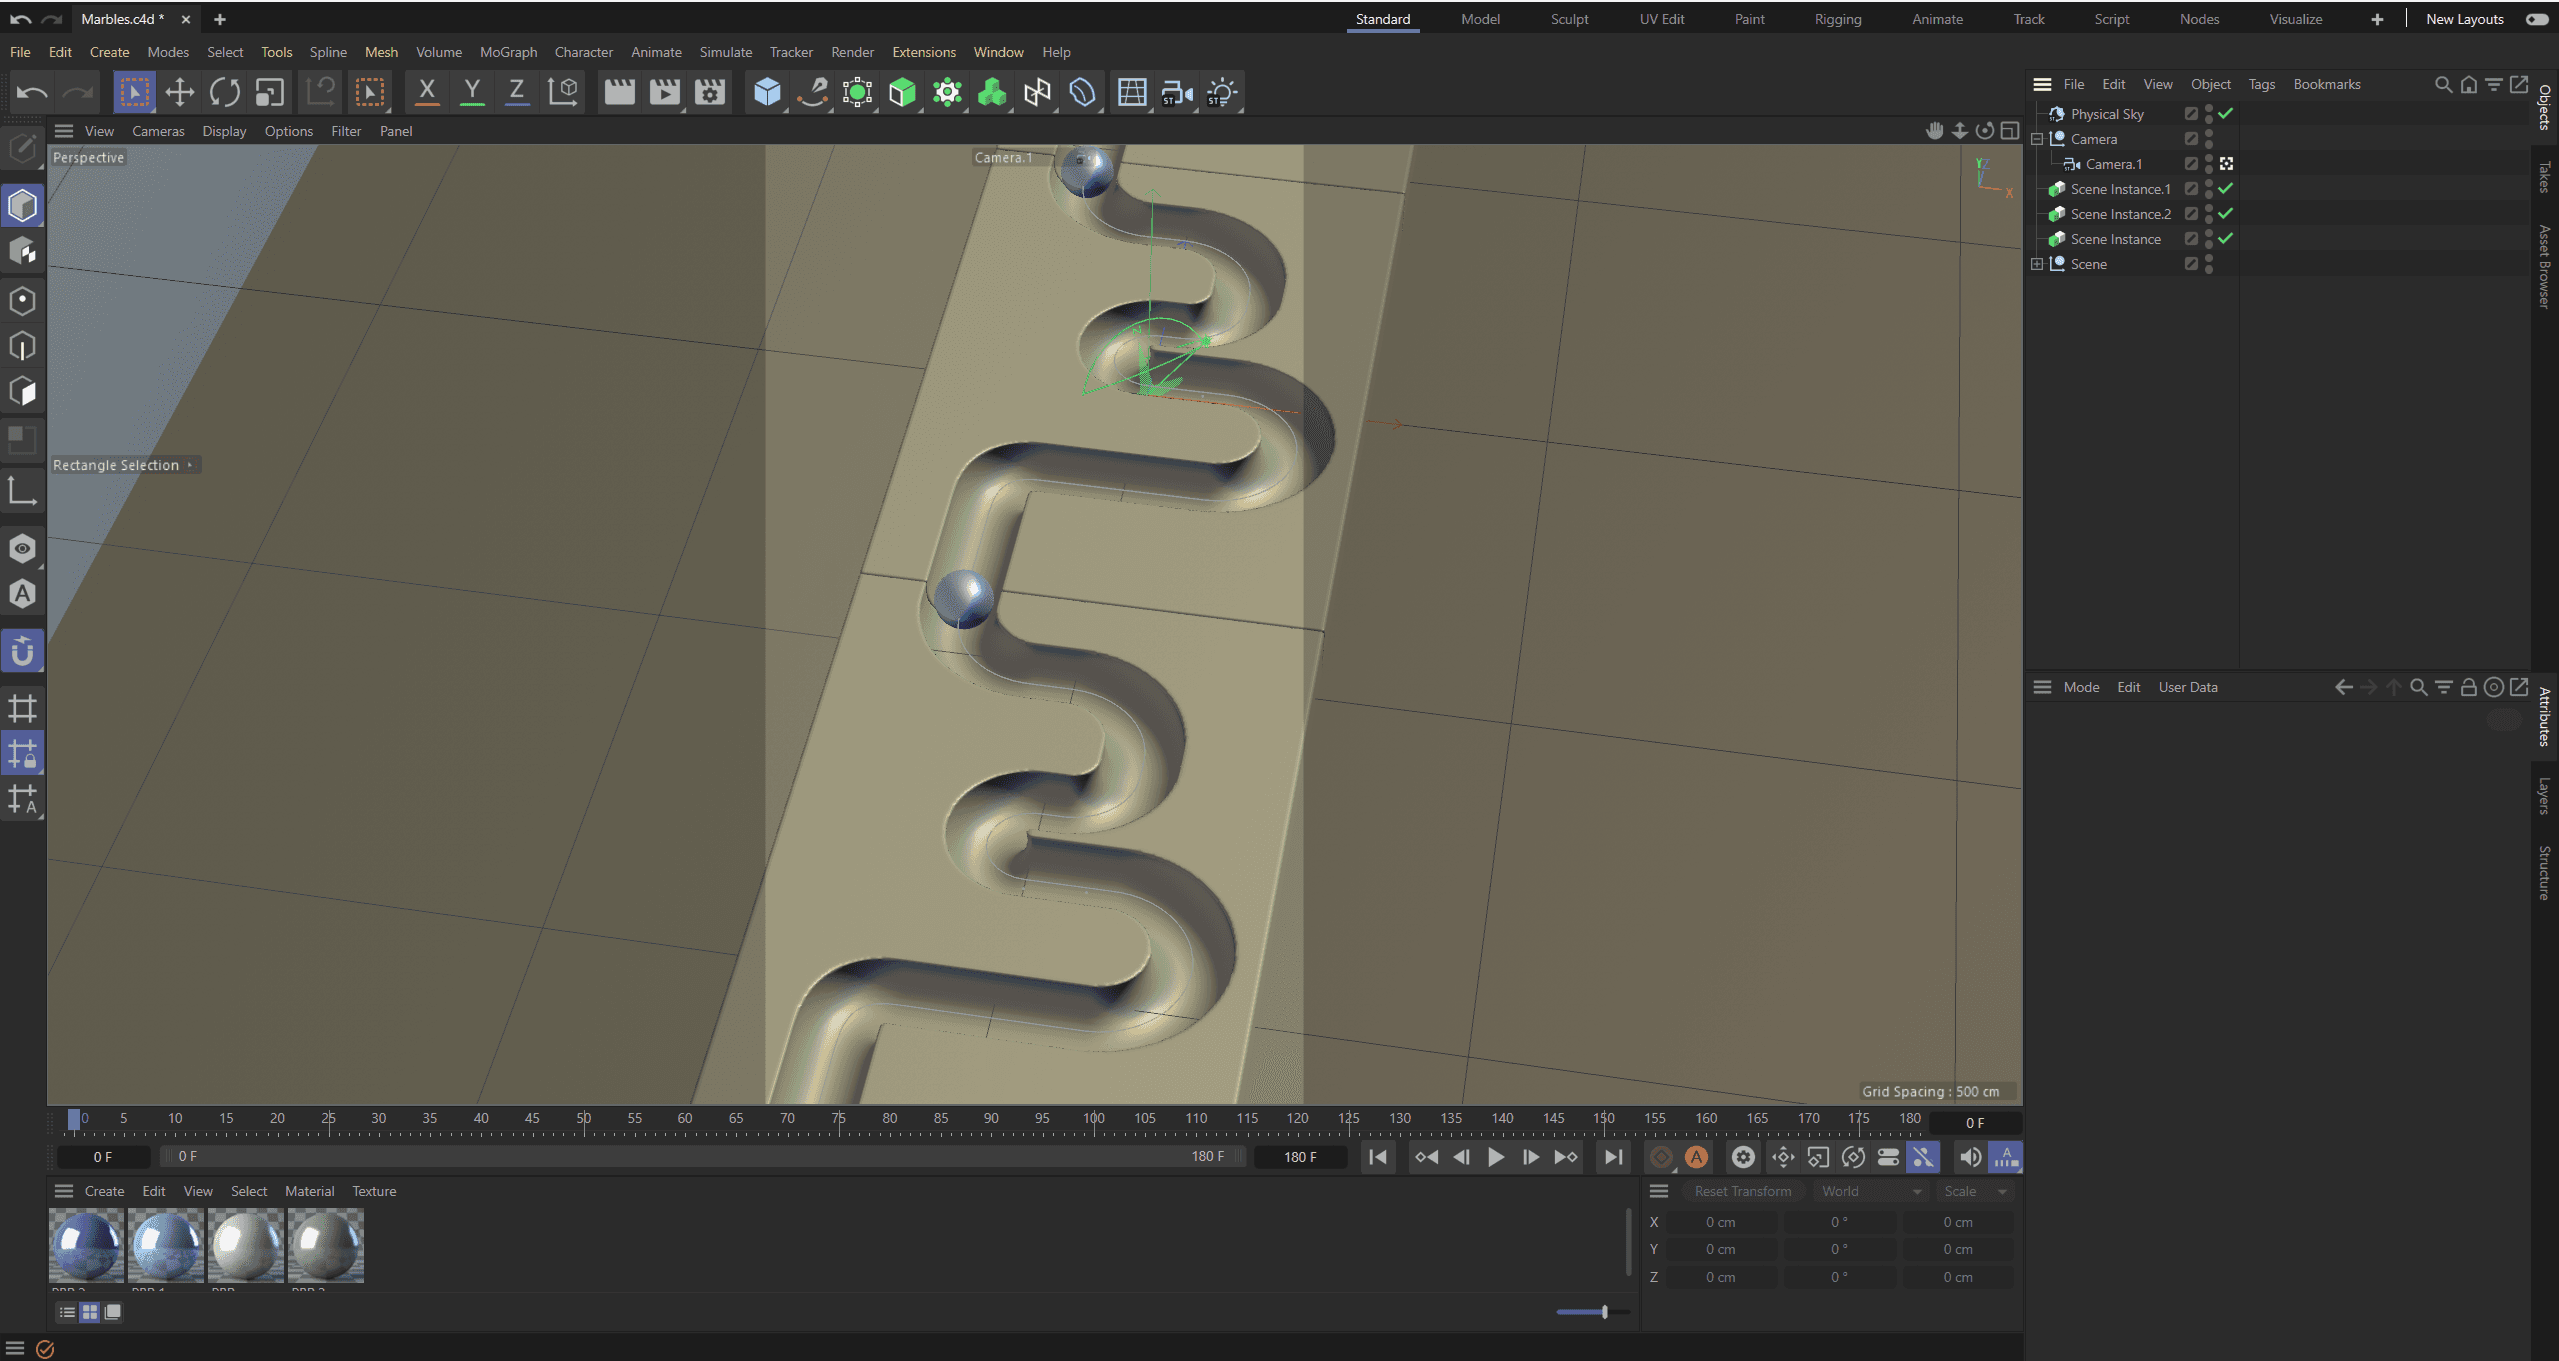
Task: Open the MoGraph menu
Action: [x=508, y=52]
